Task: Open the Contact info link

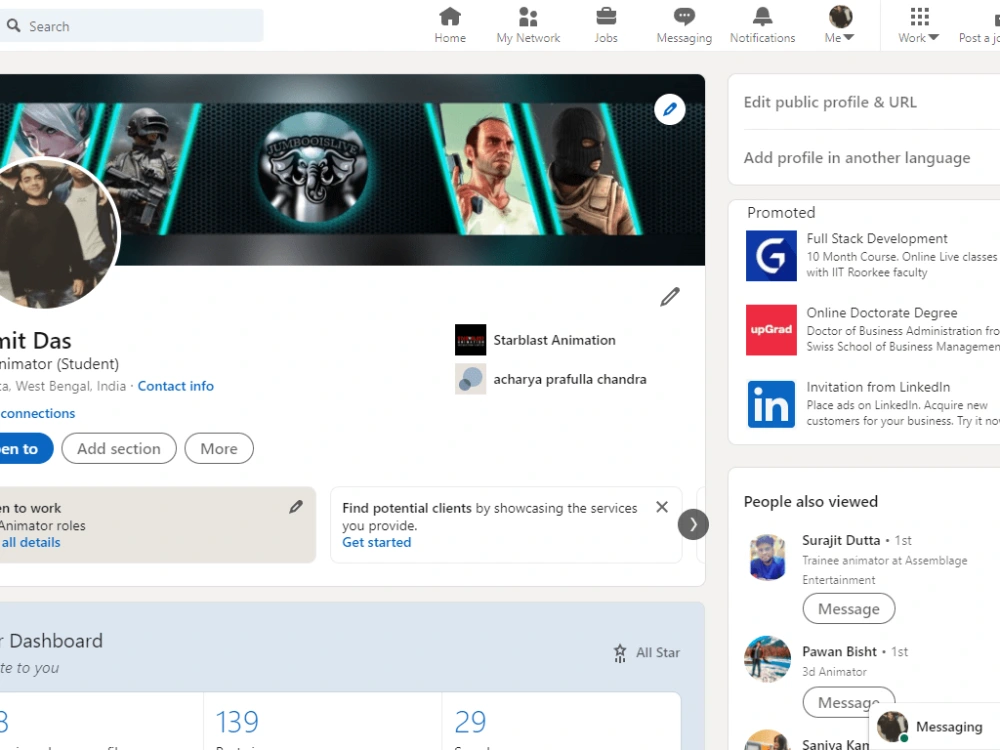Action: (175, 386)
